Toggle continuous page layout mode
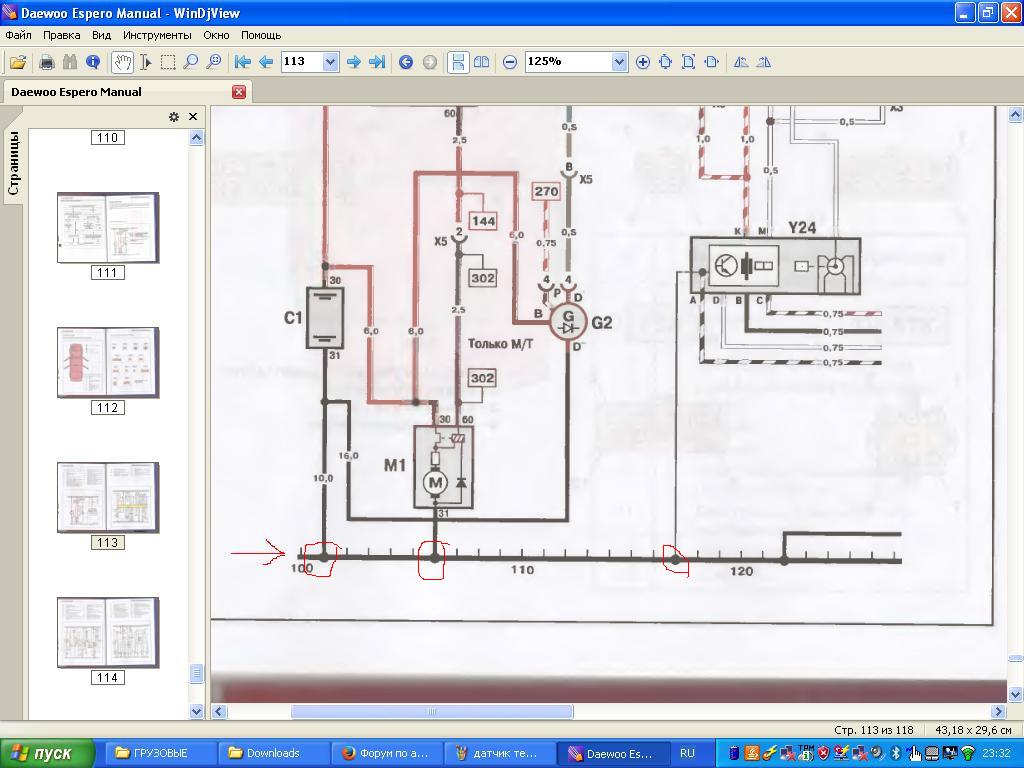Viewport: 1024px width, 768px height. (x=458, y=62)
